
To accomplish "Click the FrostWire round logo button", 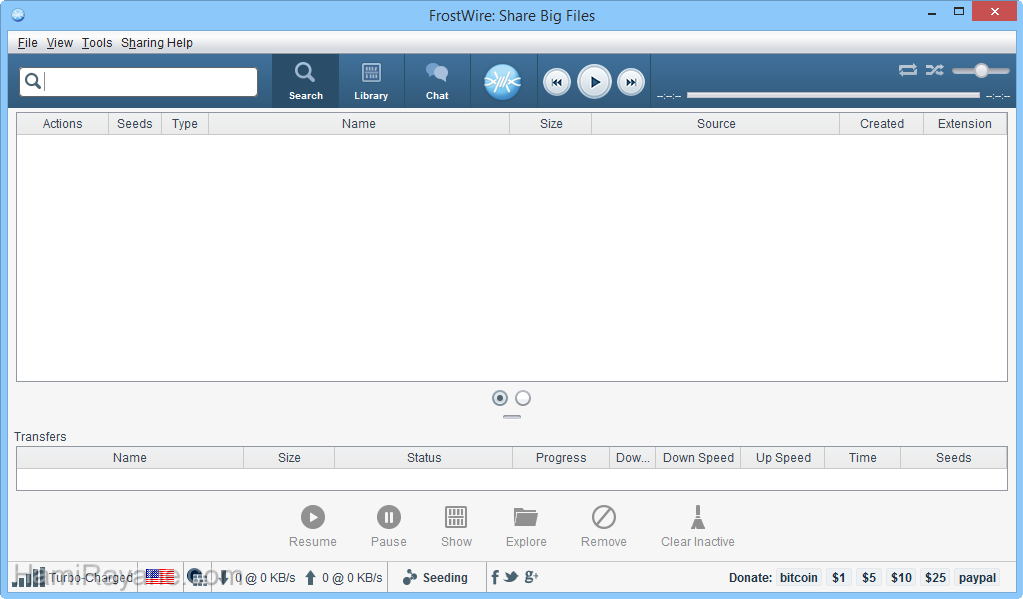I will (502, 82).
